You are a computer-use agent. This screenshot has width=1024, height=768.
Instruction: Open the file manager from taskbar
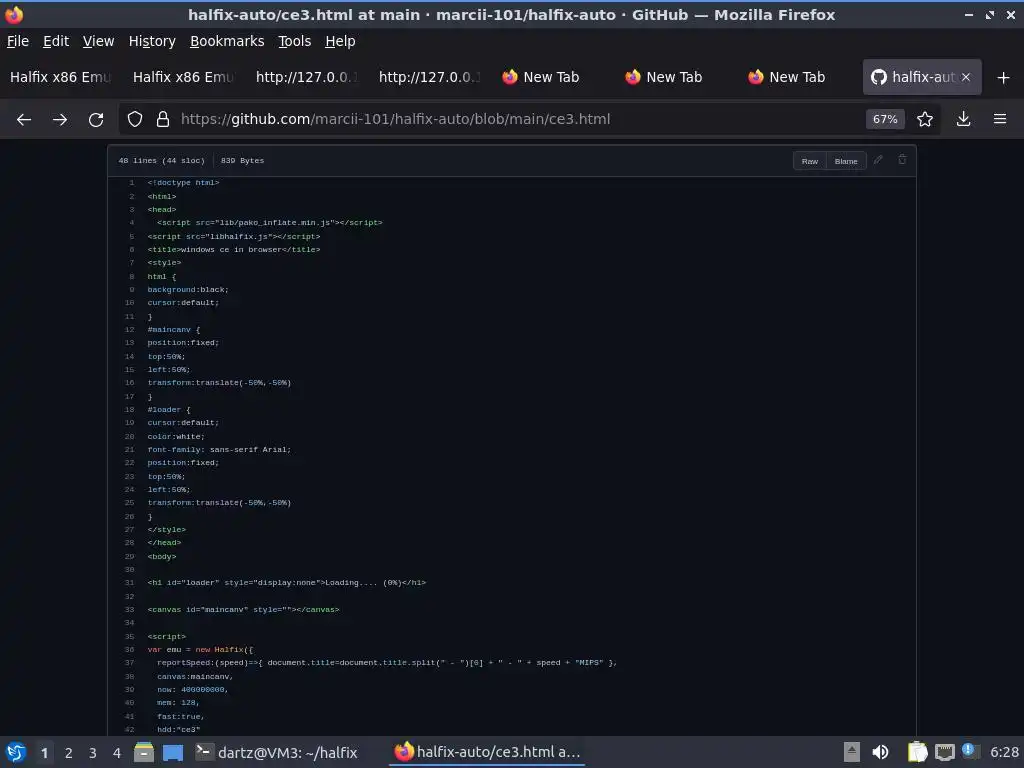[144, 752]
